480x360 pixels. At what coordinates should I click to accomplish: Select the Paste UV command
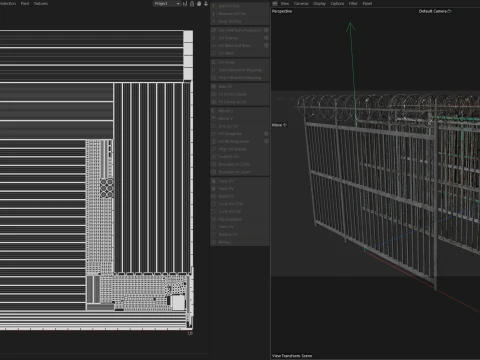226,189
